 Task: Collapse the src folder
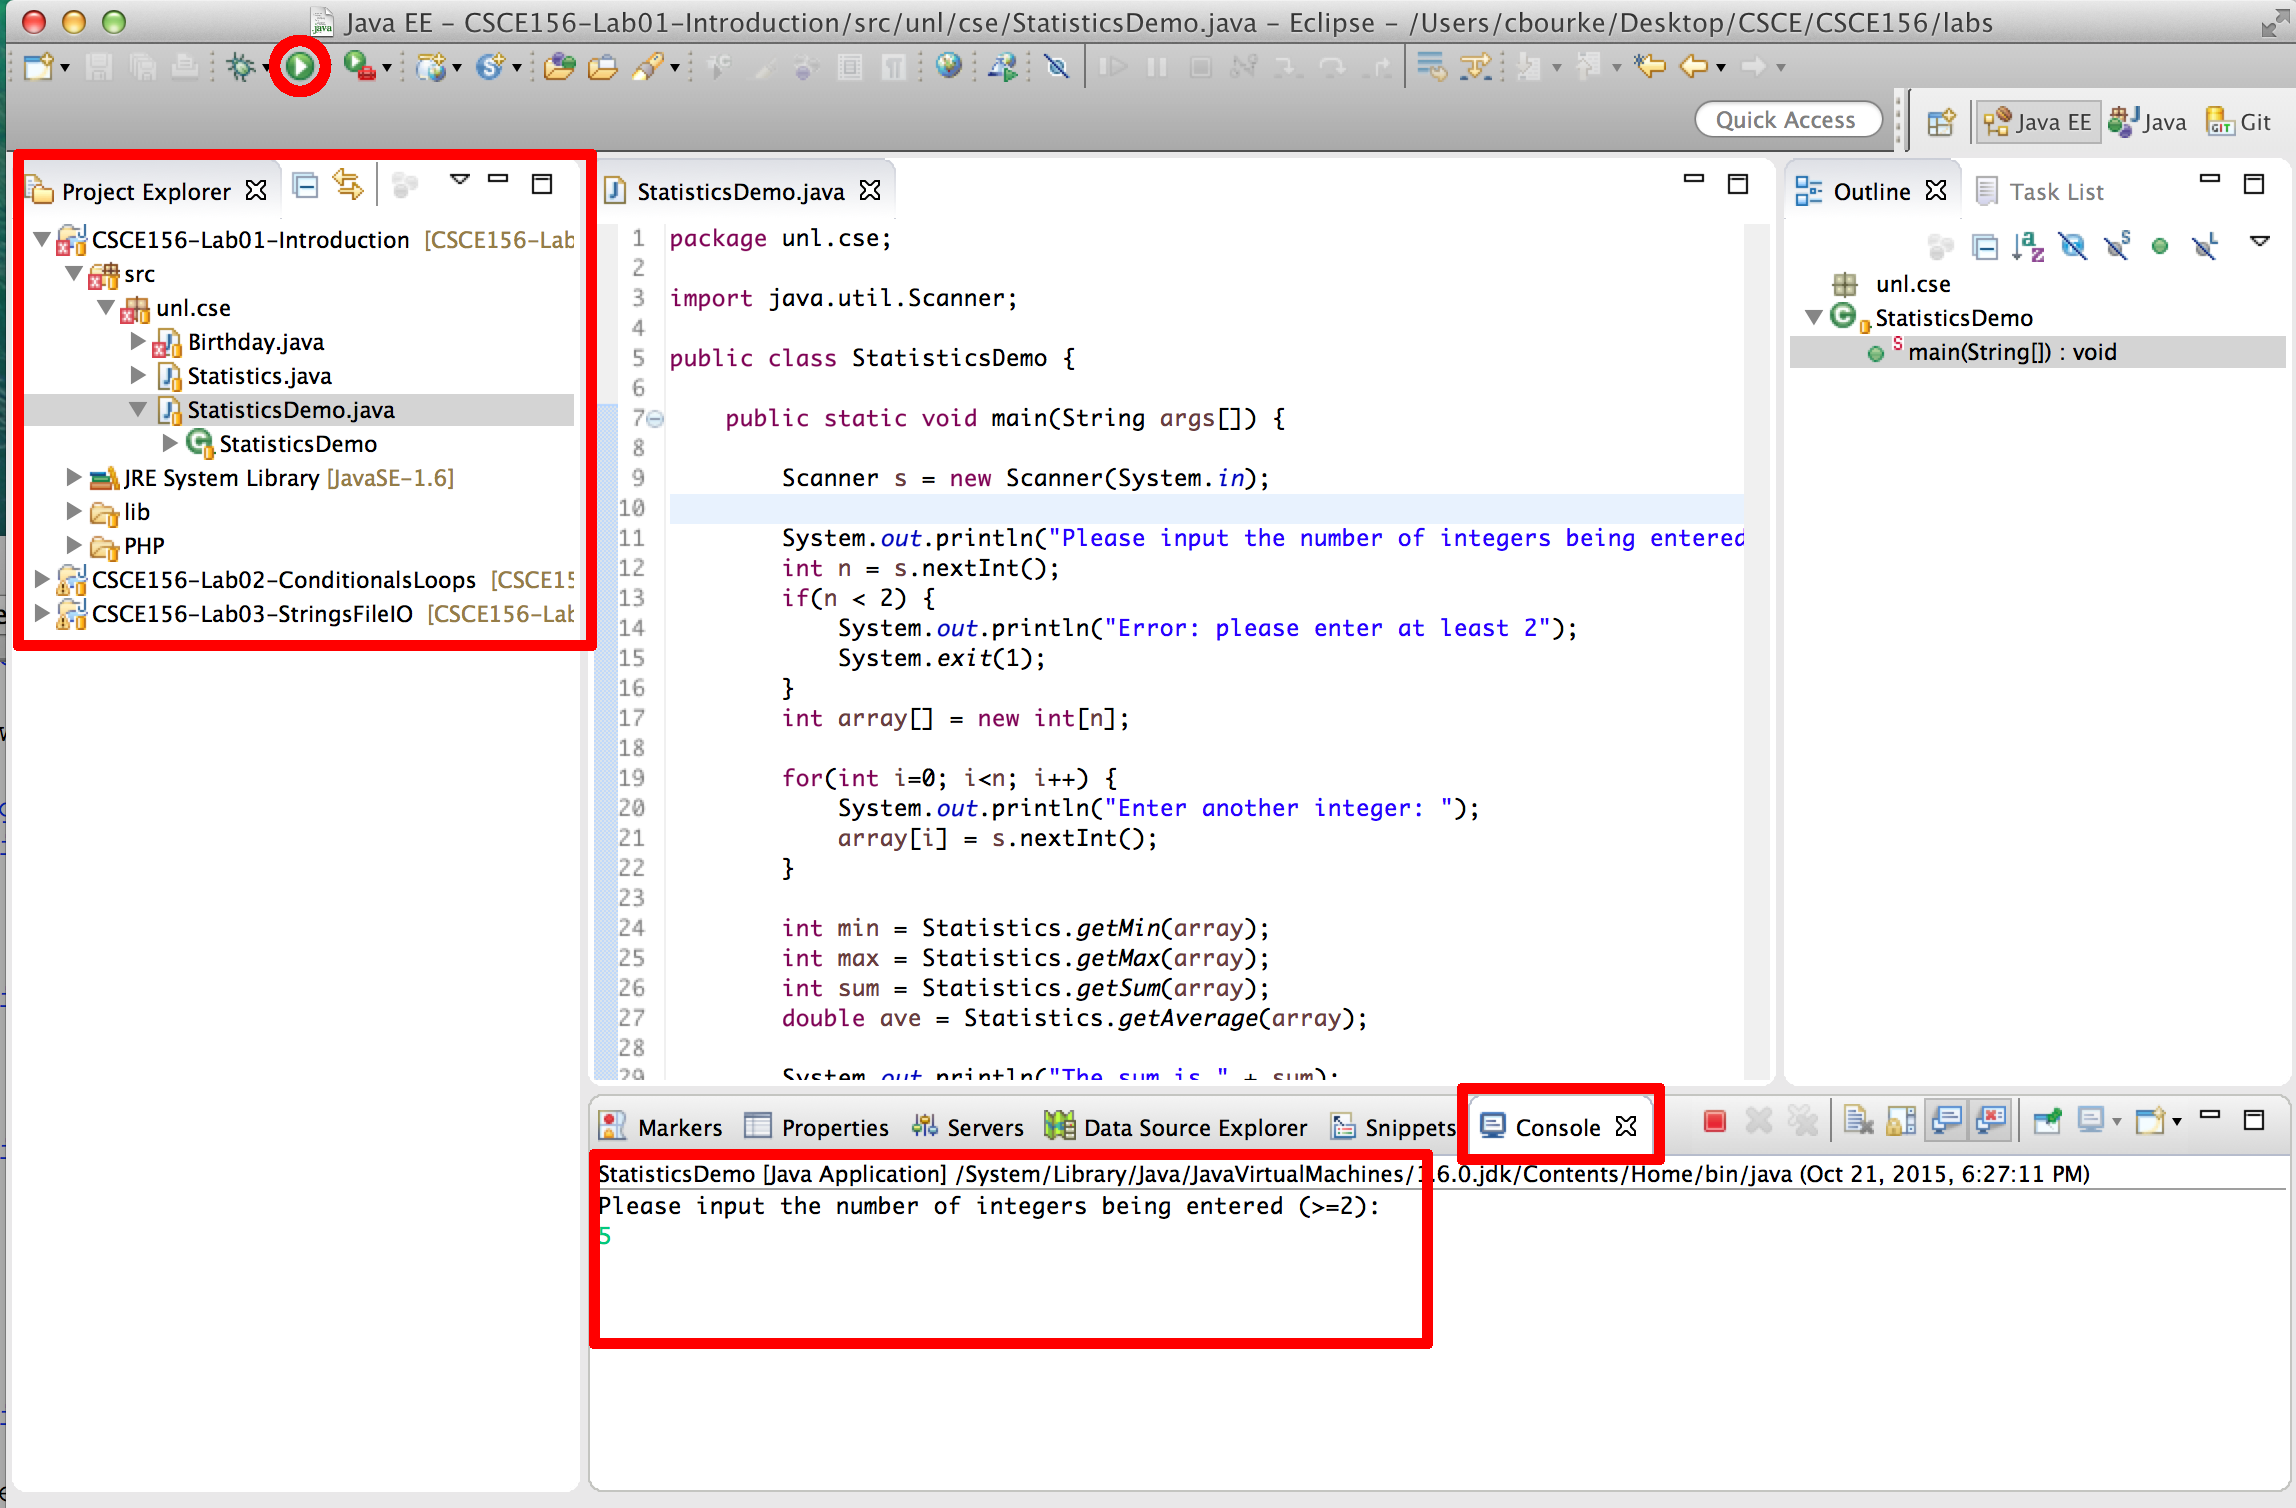tap(73, 274)
